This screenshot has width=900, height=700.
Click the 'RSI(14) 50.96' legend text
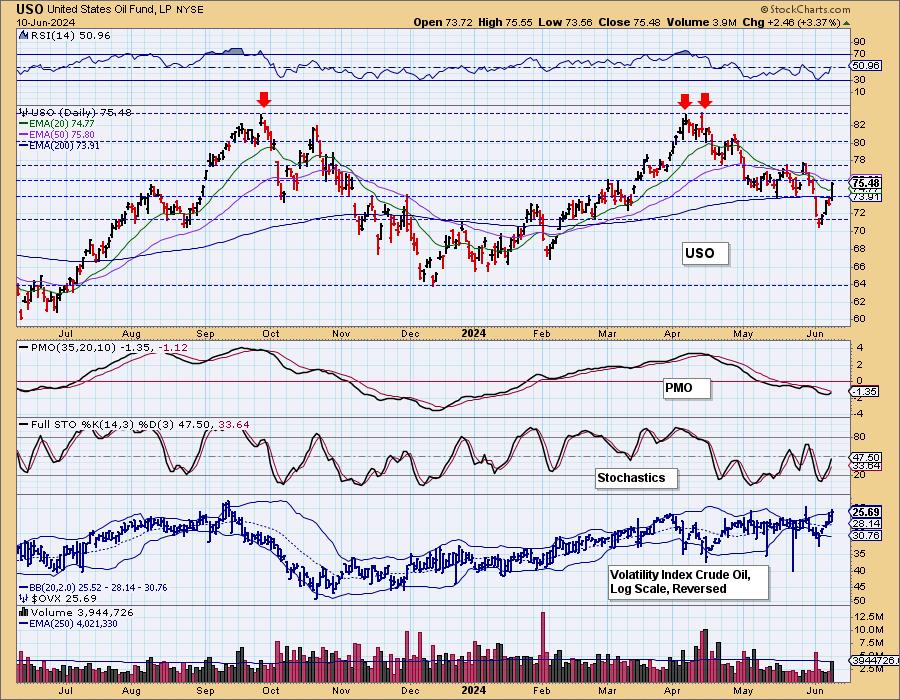click(70, 35)
